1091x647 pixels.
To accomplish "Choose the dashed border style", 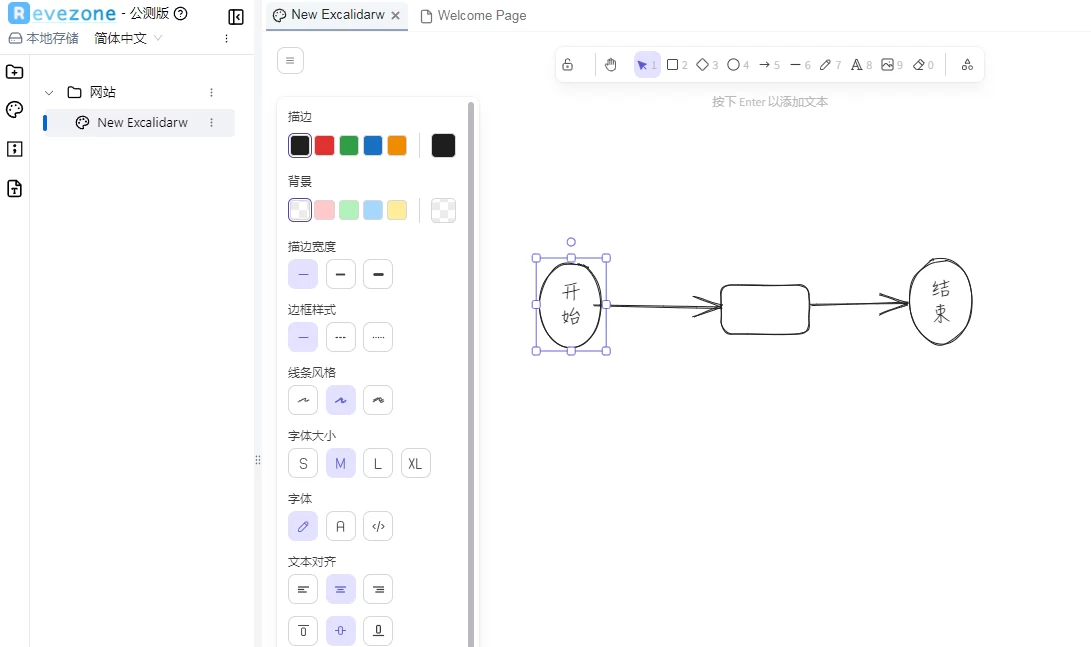I will pos(340,337).
